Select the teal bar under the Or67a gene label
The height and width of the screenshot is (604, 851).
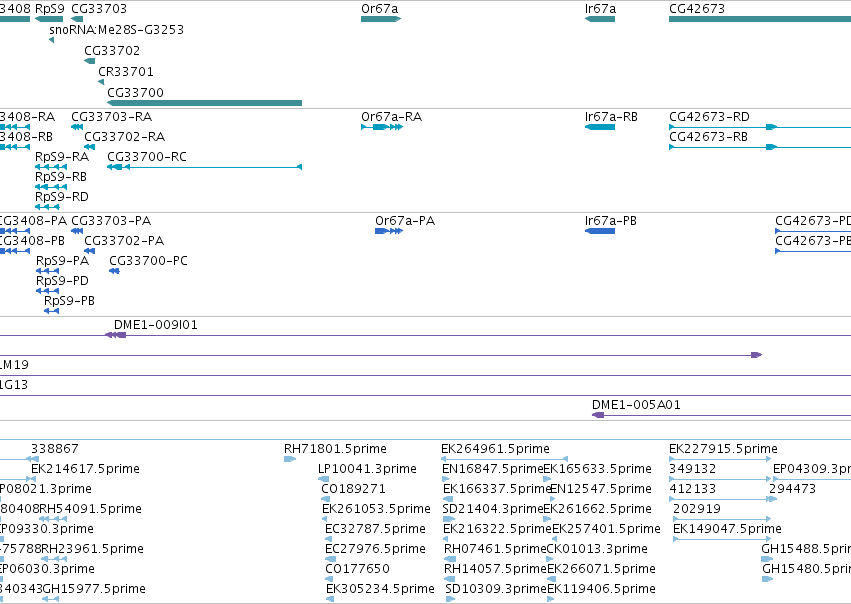[x=381, y=20]
